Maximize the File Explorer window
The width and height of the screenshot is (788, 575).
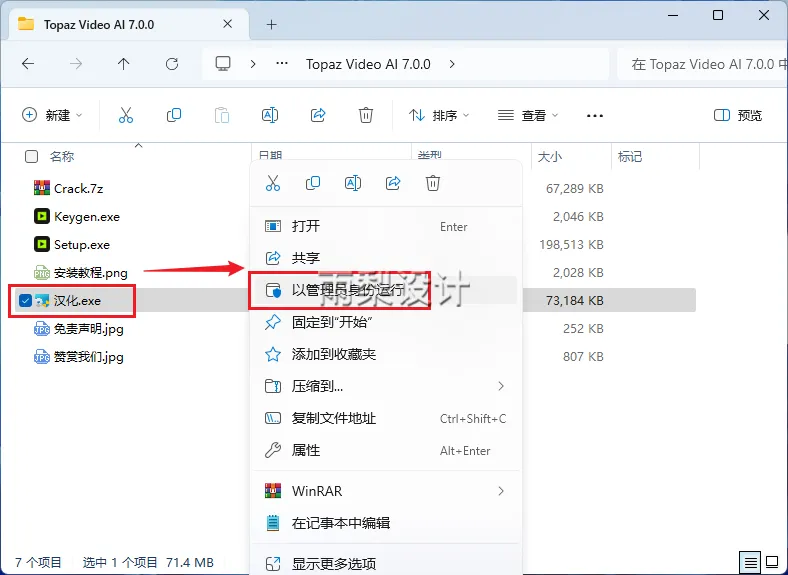(x=718, y=16)
